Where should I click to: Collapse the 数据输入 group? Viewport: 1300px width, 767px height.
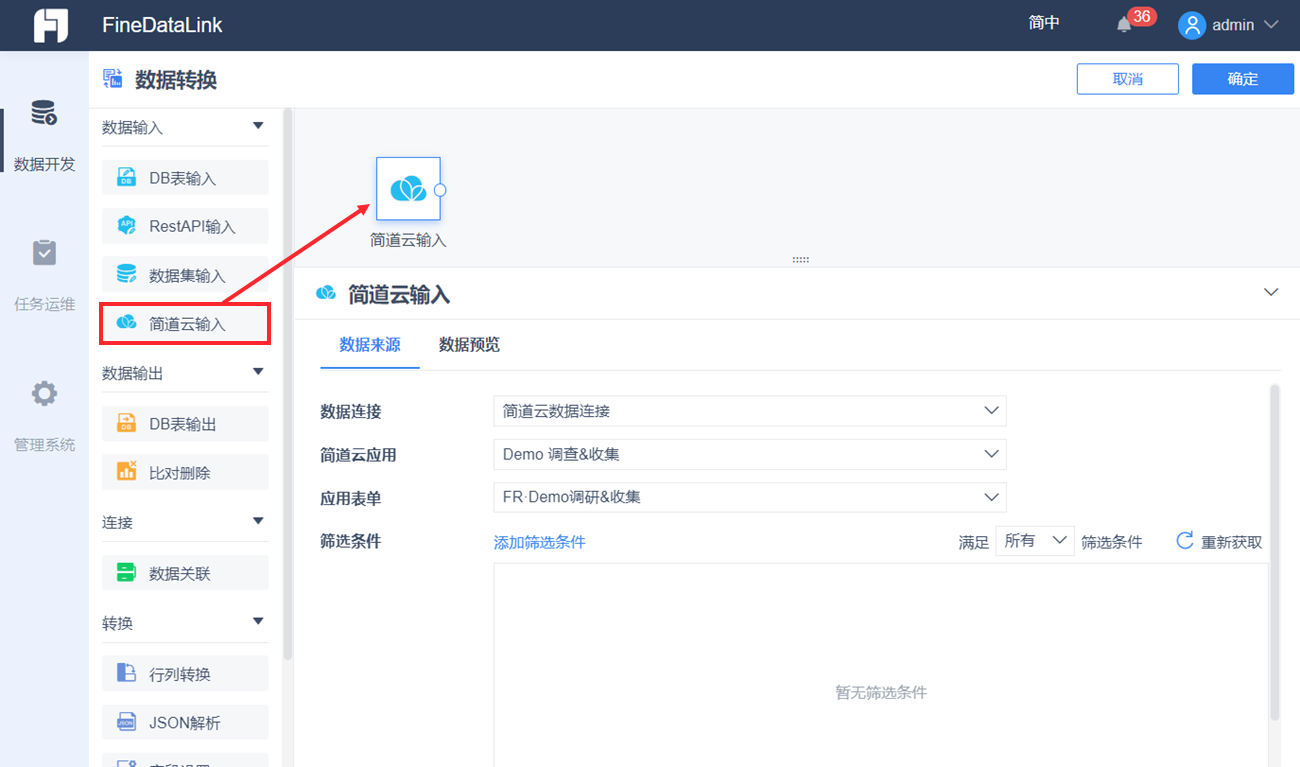coord(258,126)
